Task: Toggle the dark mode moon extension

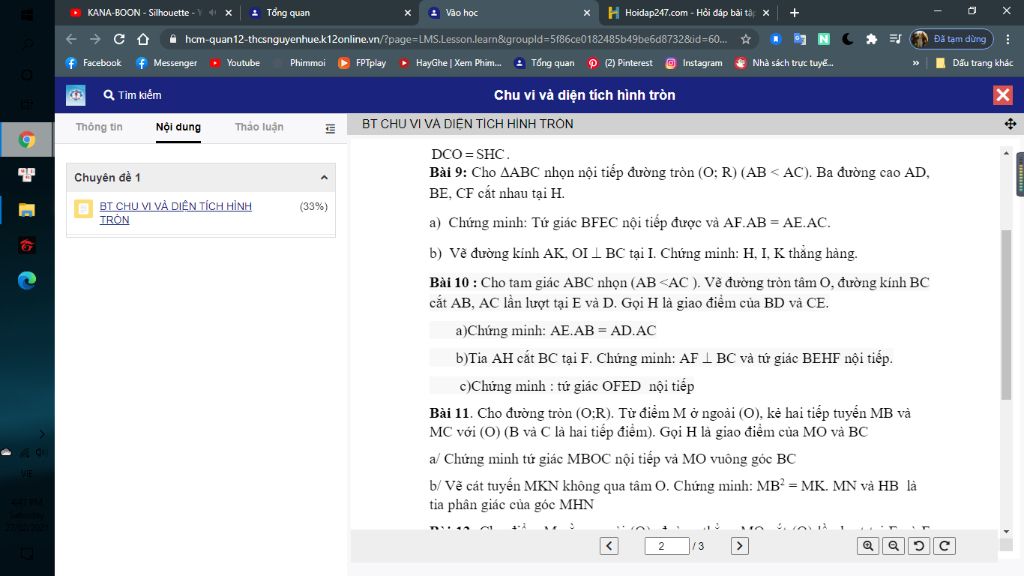Action: (848, 39)
